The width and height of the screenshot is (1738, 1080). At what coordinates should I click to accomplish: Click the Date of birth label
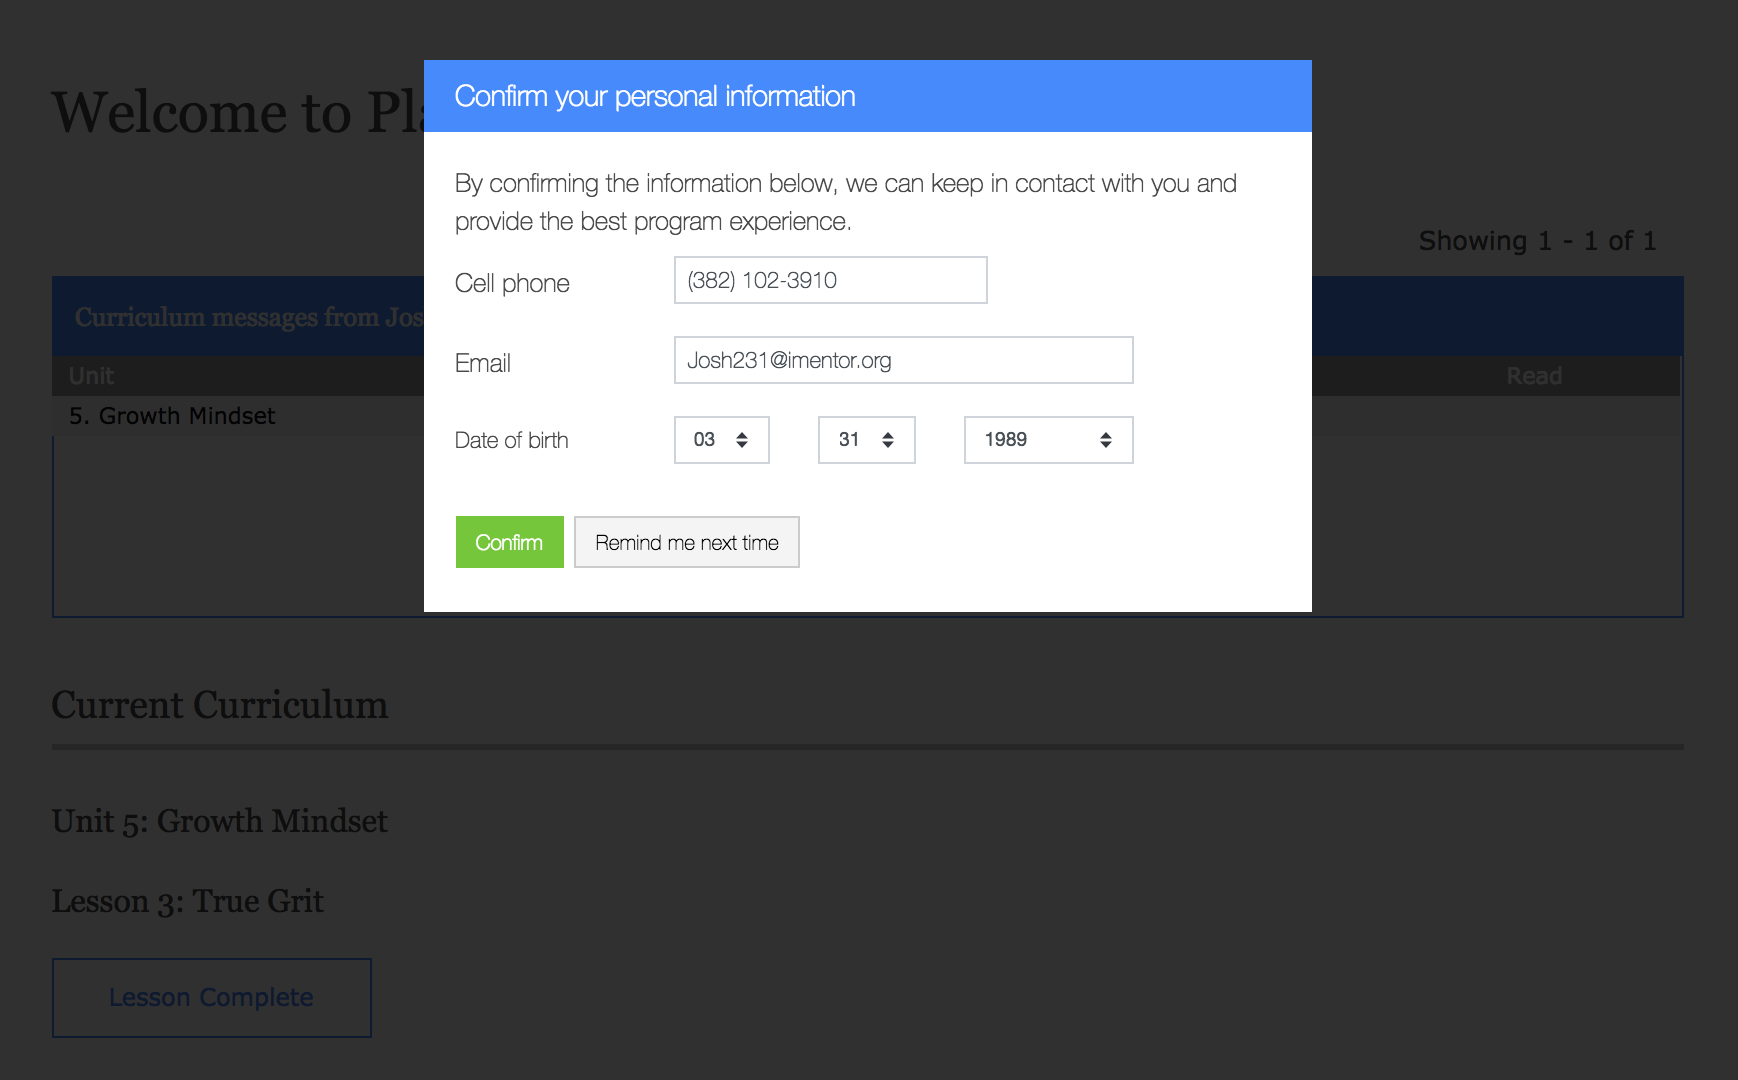click(x=511, y=440)
